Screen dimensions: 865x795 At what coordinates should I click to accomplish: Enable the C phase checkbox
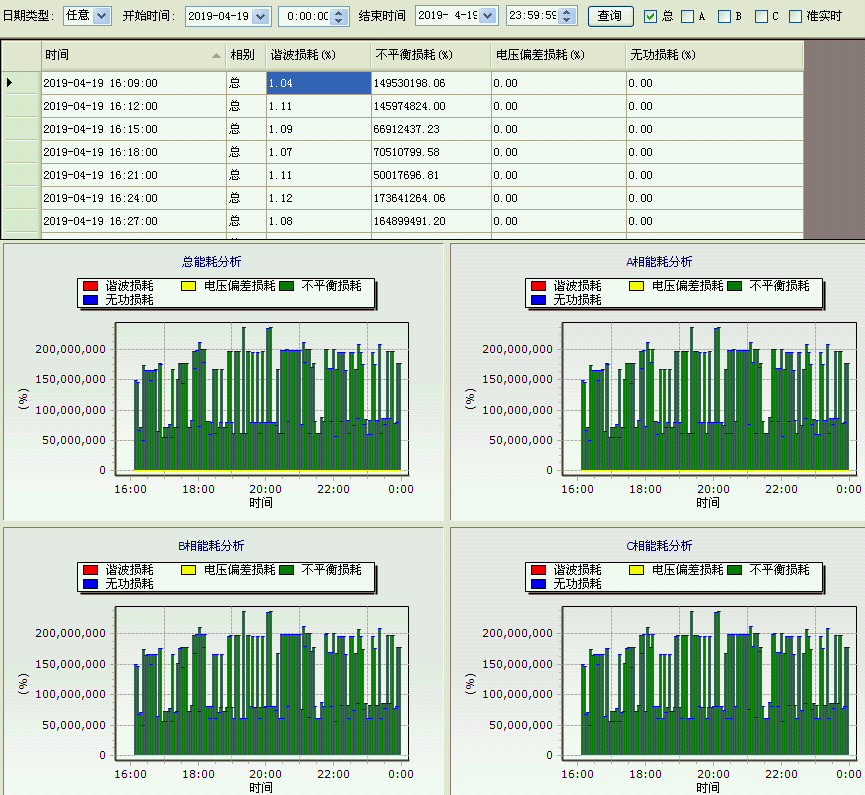coord(761,16)
